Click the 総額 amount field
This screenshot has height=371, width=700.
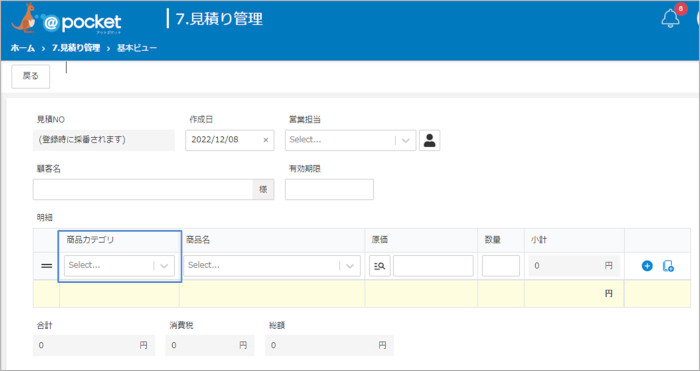click(x=329, y=345)
